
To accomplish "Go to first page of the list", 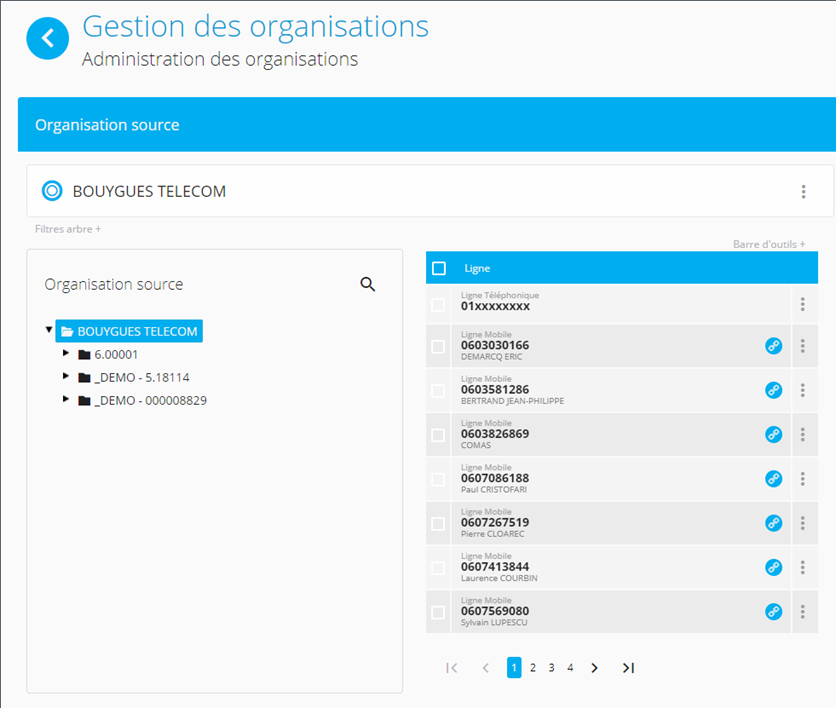I will tap(452, 667).
